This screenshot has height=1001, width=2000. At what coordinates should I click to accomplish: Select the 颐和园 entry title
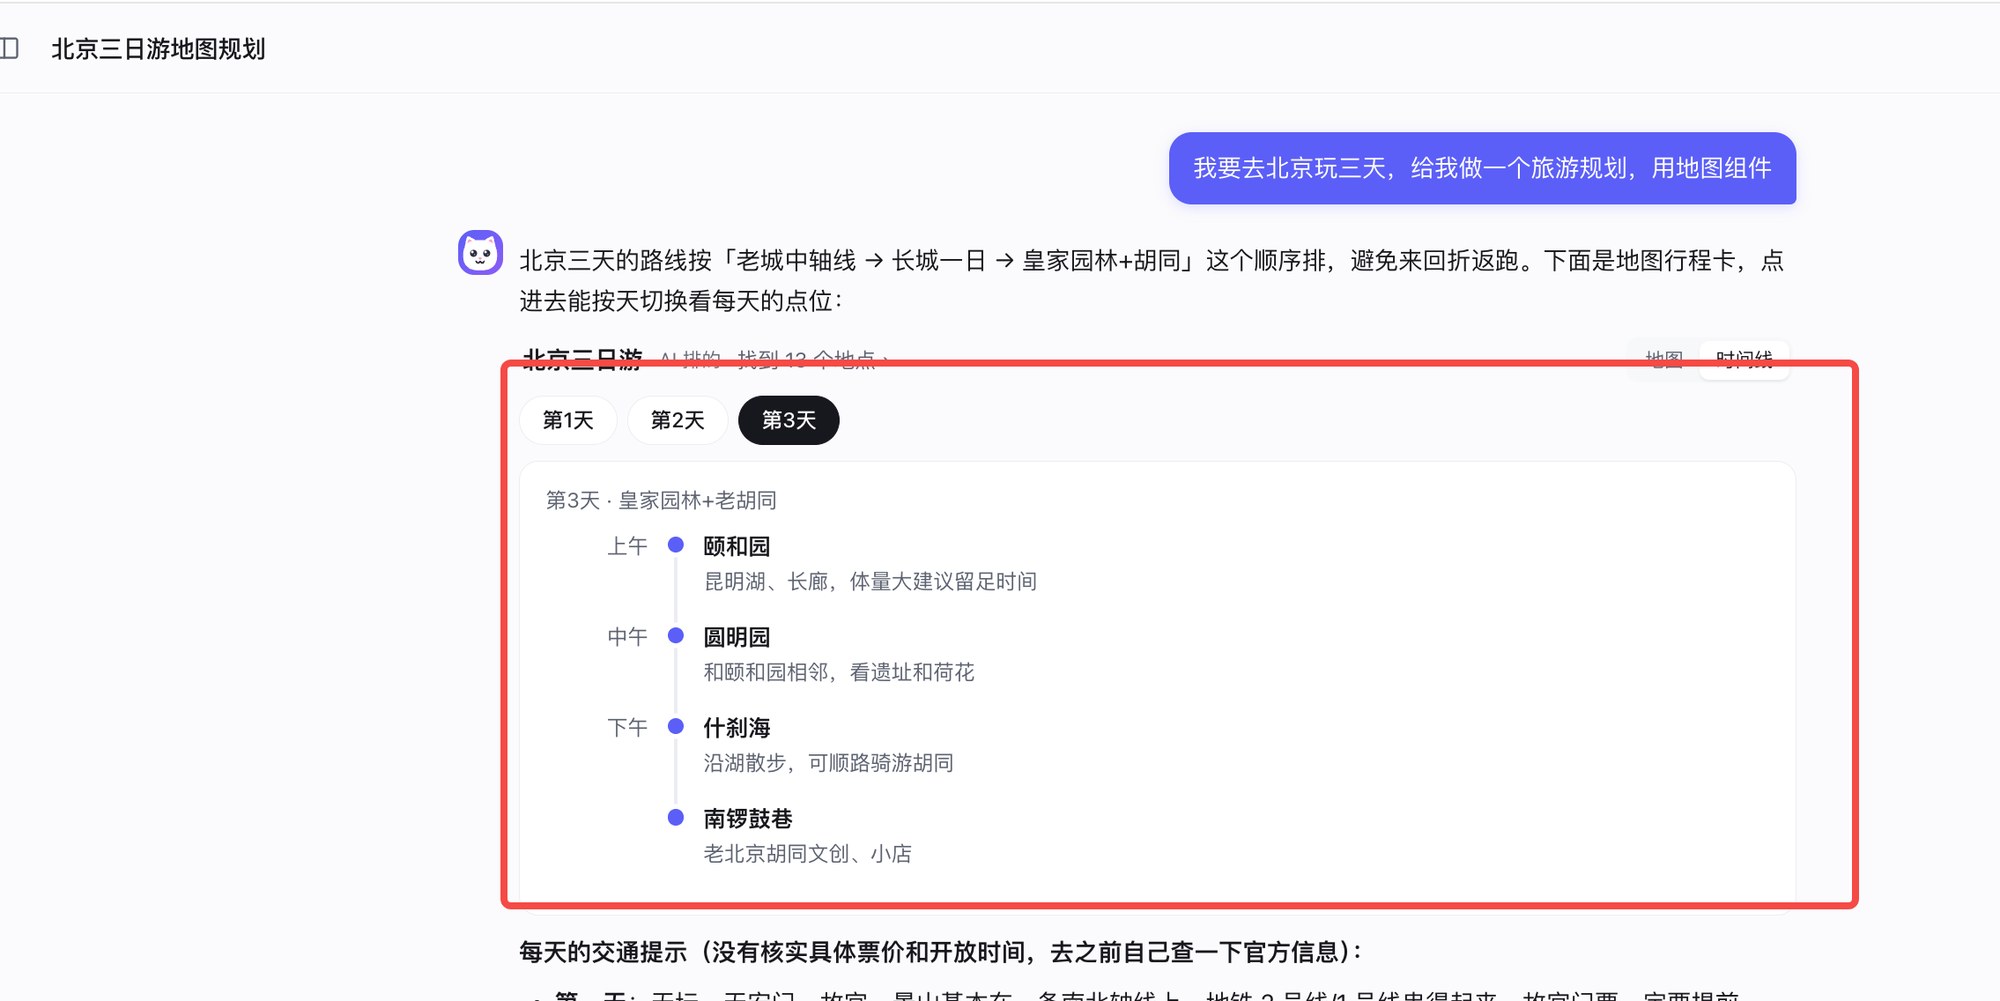coord(737,546)
